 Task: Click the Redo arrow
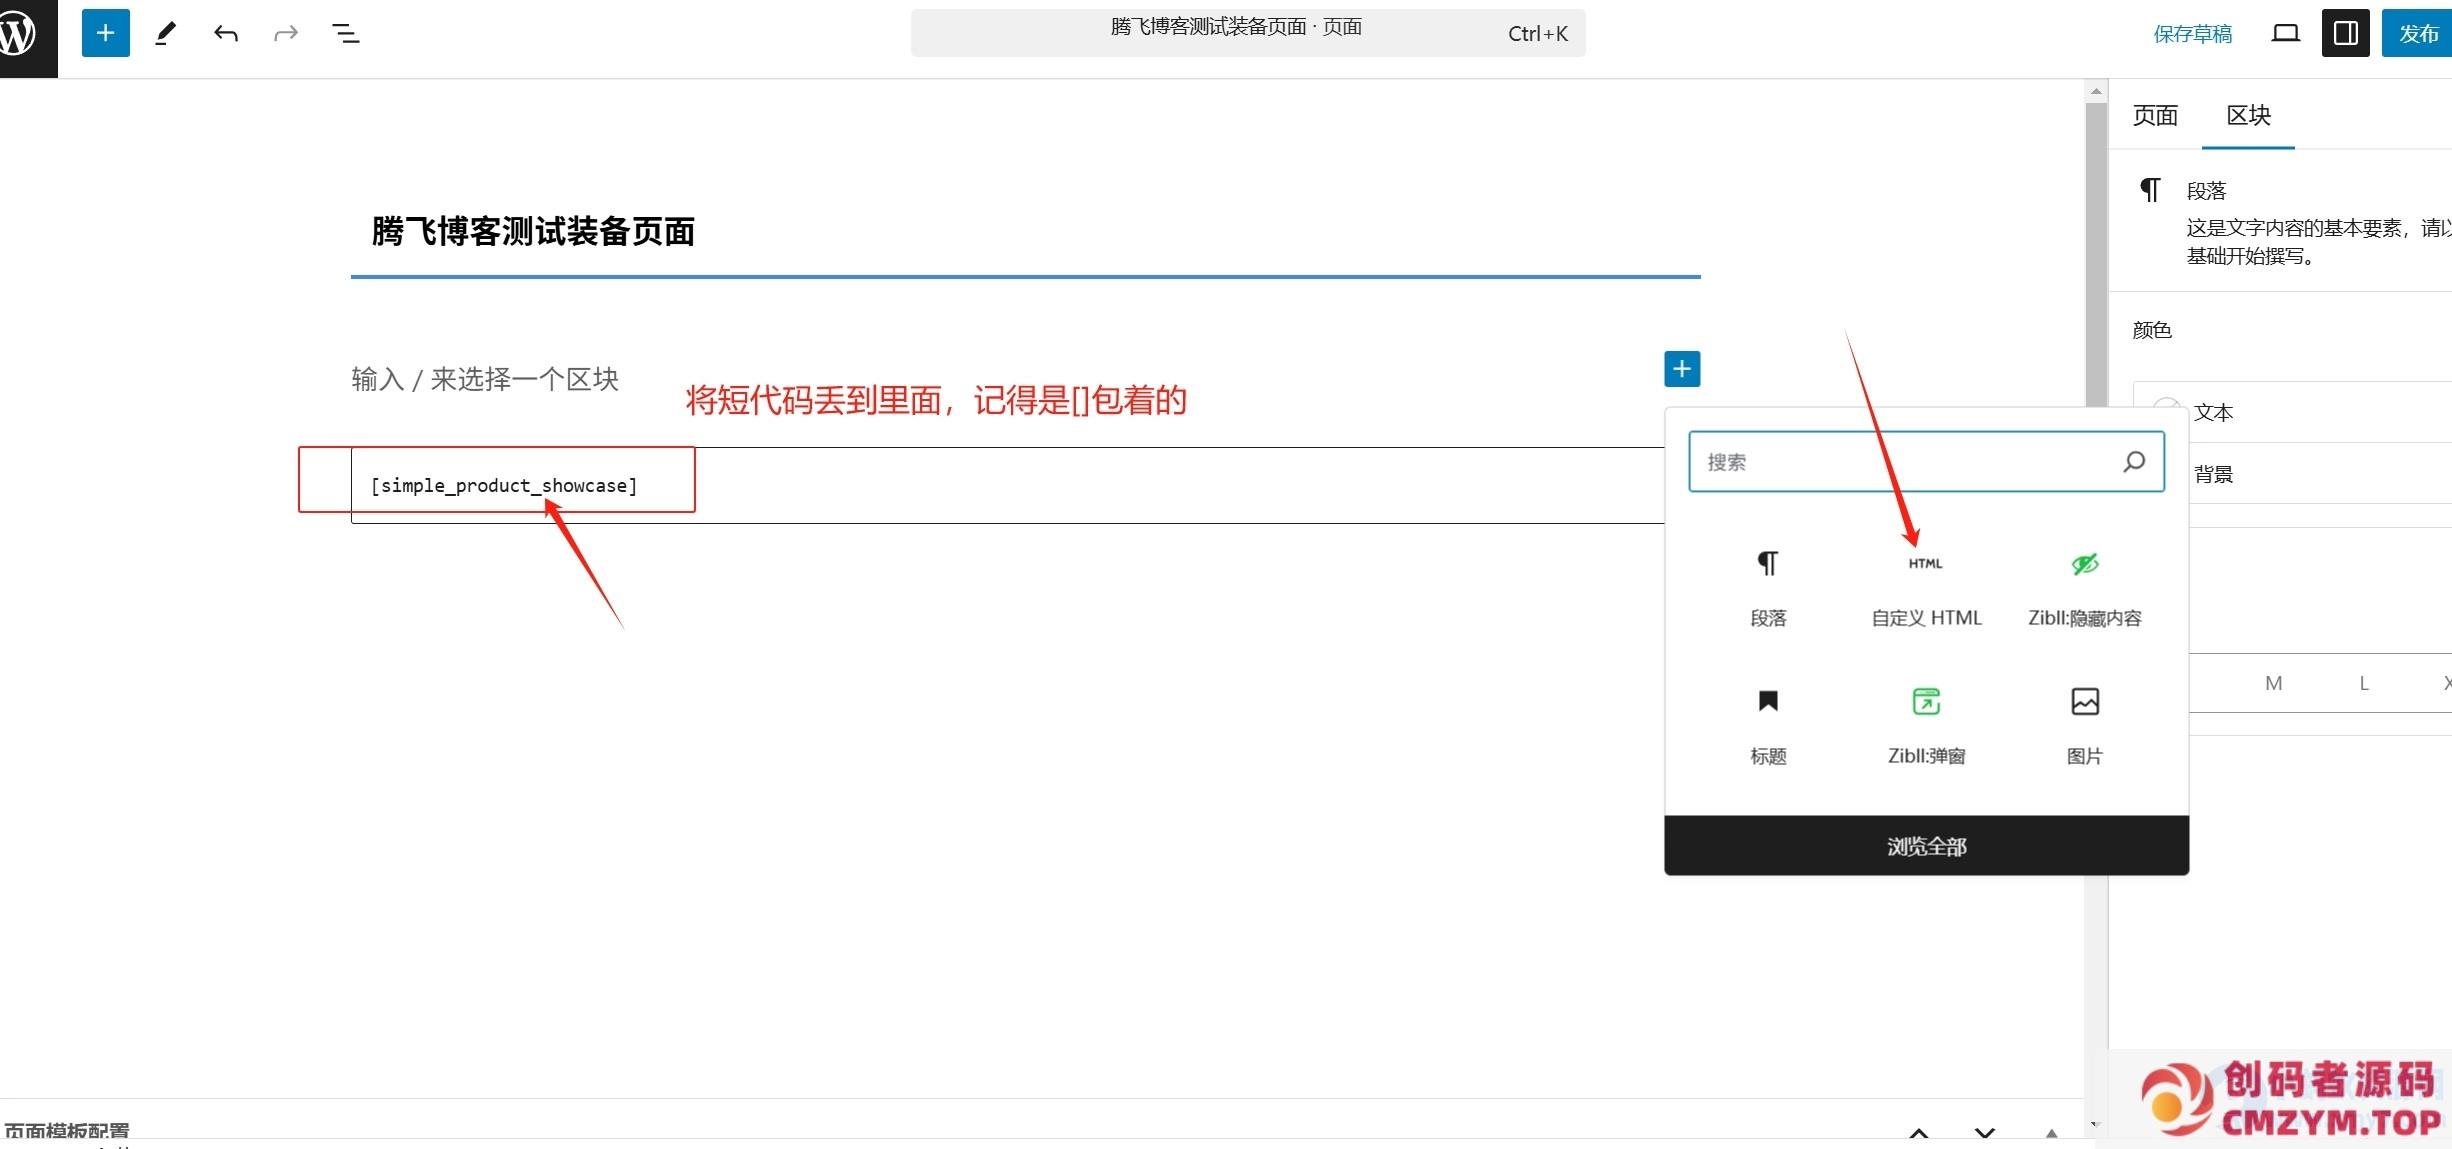[x=286, y=34]
